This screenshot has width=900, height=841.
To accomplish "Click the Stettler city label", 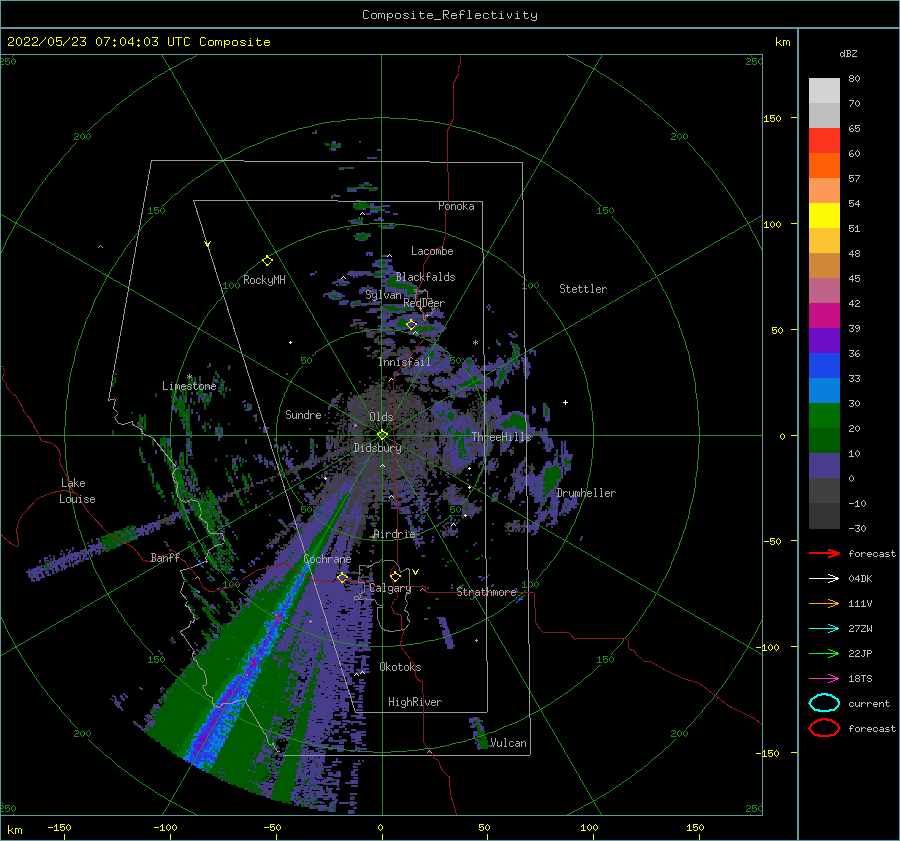I will (x=583, y=289).
